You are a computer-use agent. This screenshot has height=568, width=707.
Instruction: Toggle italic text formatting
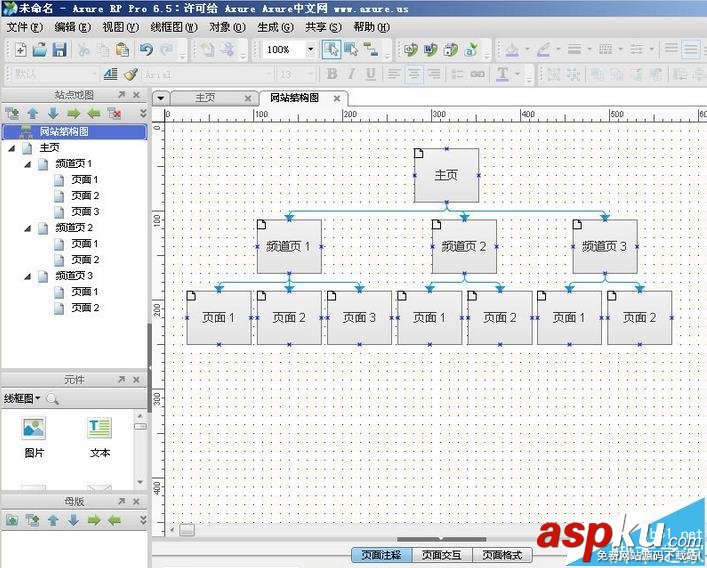pyautogui.click(x=351, y=74)
